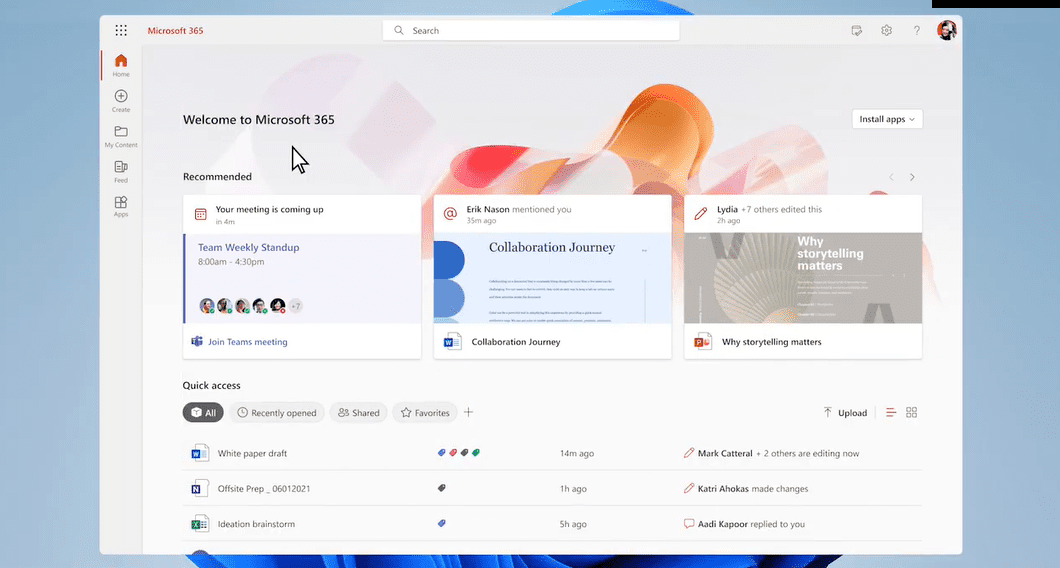The width and height of the screenshot is (1060, 568).
Task: Click Erik Nason mentioned you header
Action: click(x=519, y=210)
